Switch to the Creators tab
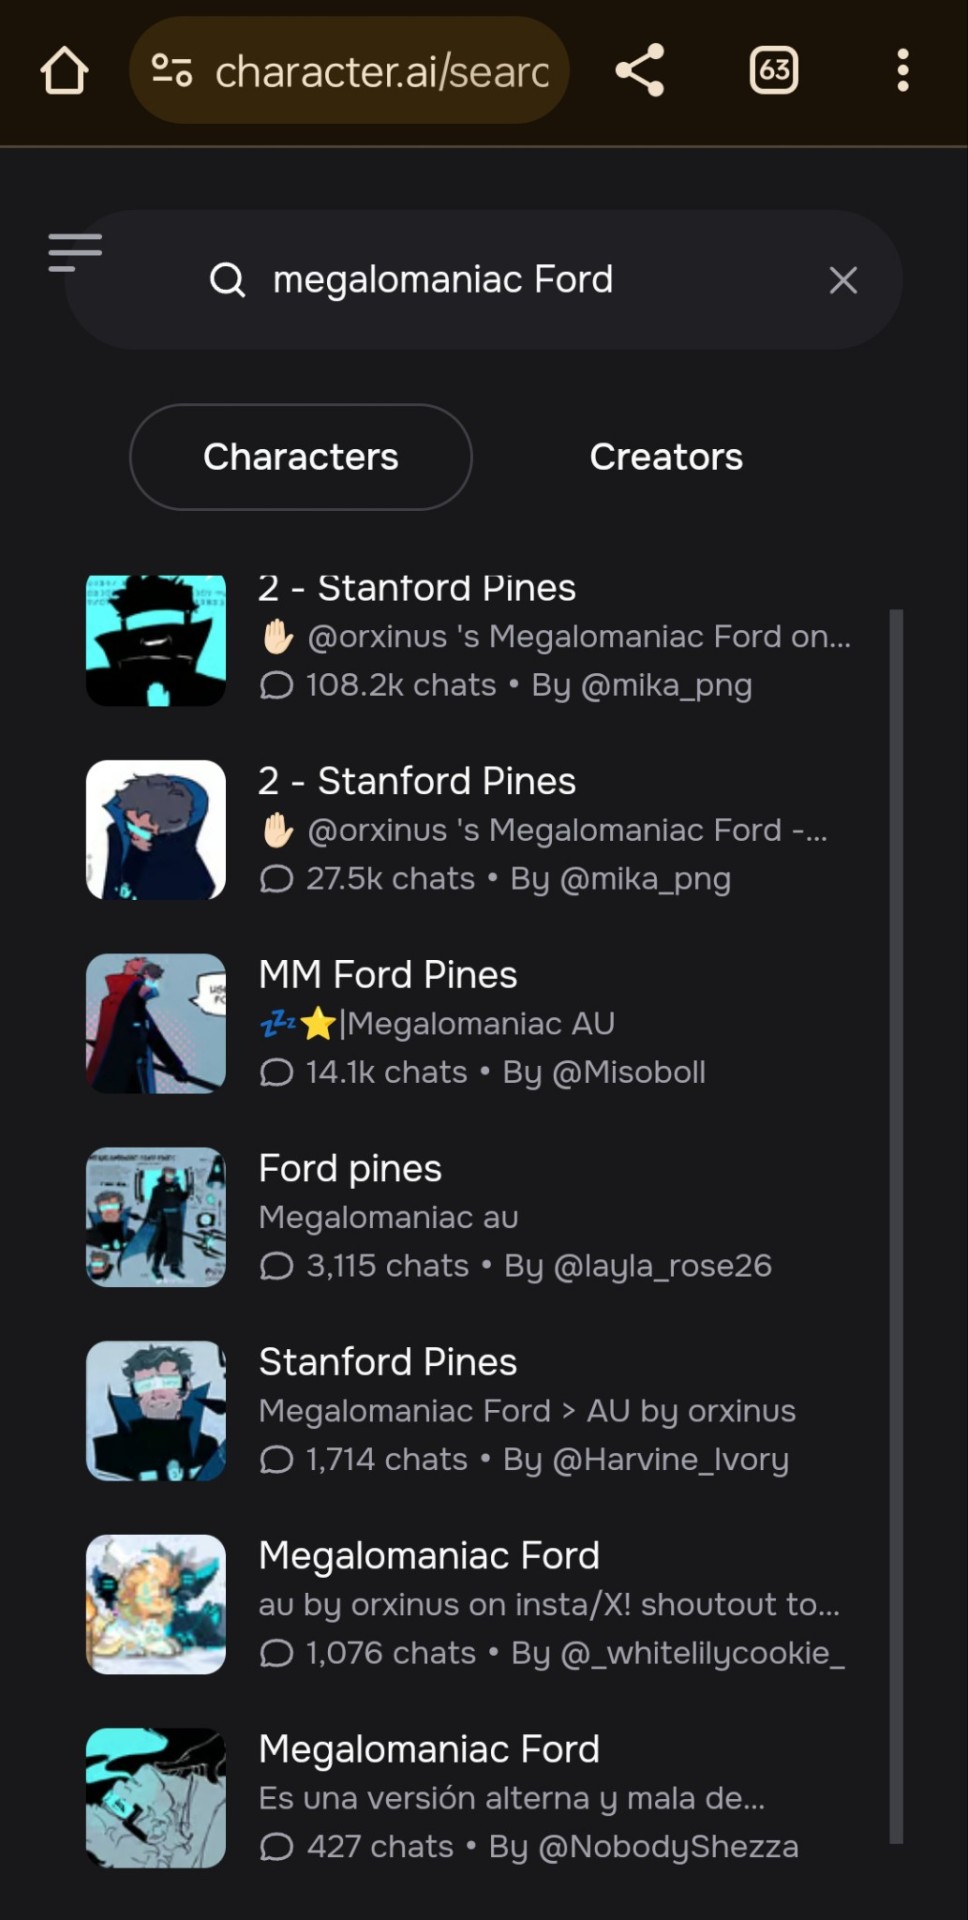Viewport: 968px width, 1920px height. [666, 457]
